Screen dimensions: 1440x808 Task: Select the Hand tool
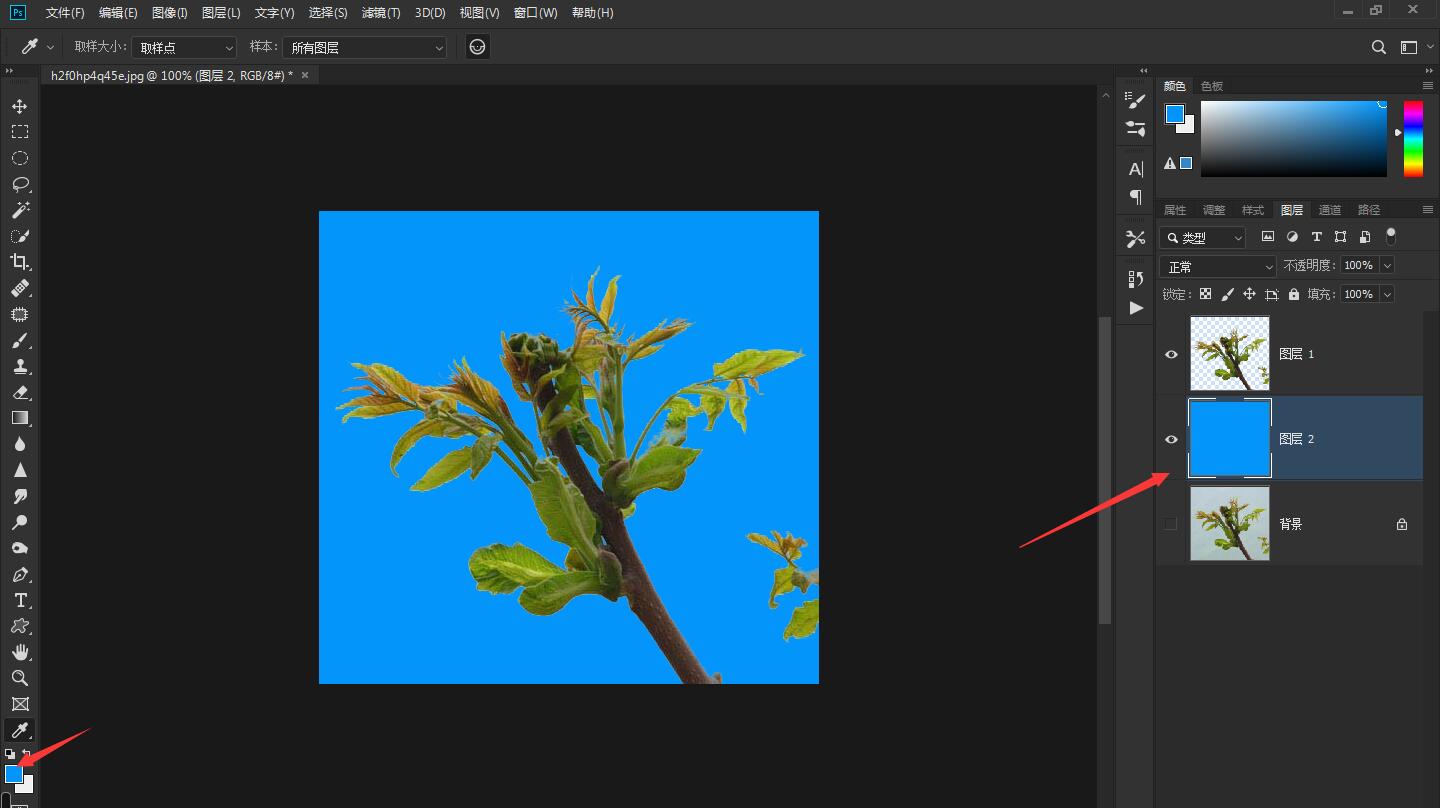[x=19, y=652]
